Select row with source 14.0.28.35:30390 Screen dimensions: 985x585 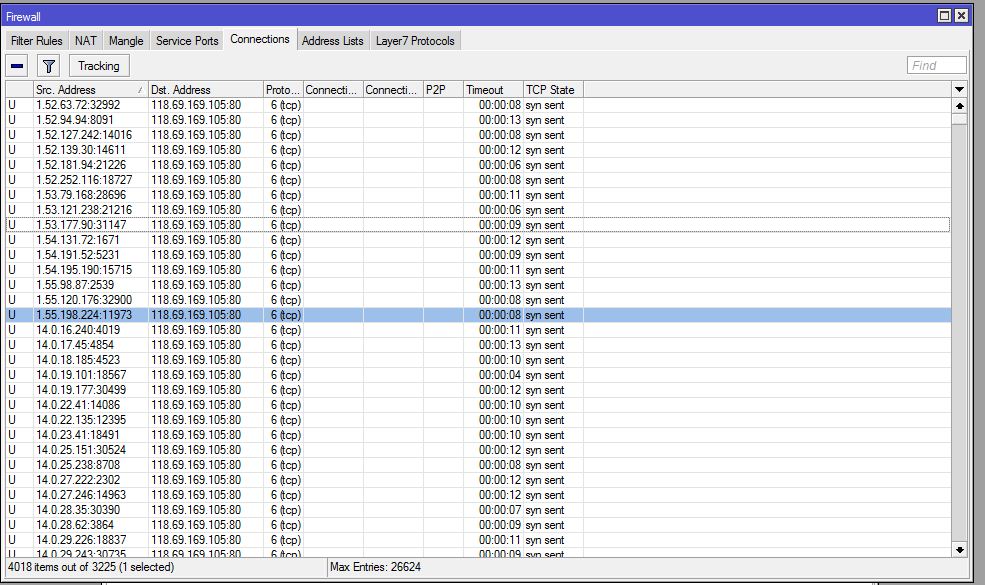pyautogui.click(x=478, y=510)
